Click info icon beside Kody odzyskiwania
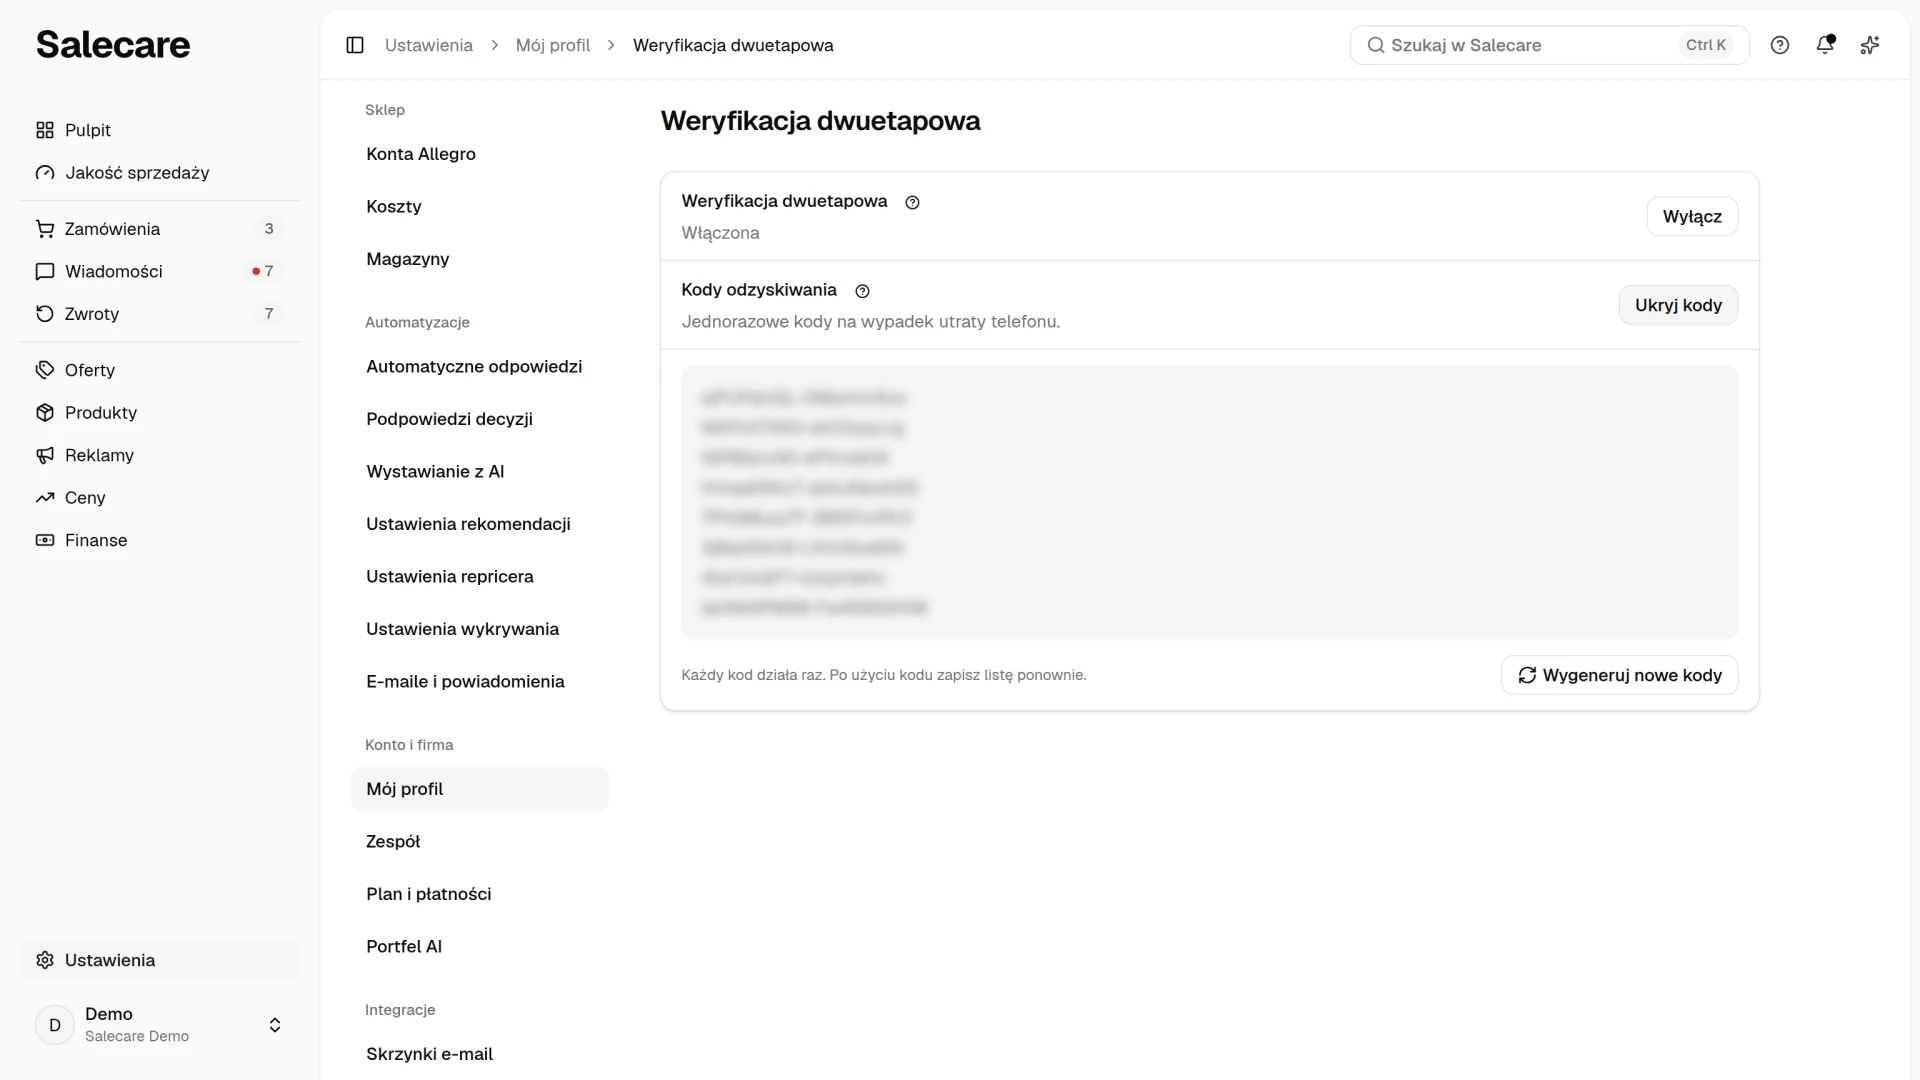 pos(862,291)
